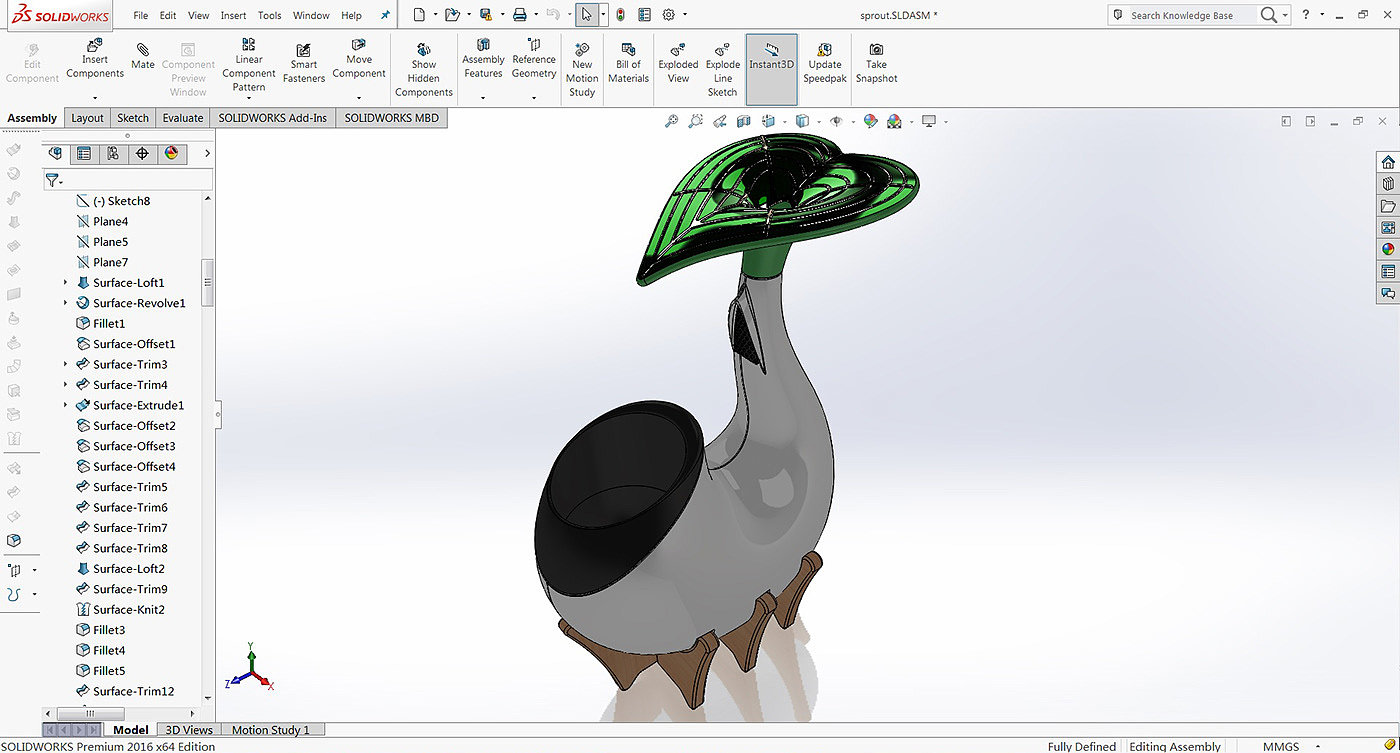
Task: Toggle the Instant3D button off
Action: pos(771,57)
